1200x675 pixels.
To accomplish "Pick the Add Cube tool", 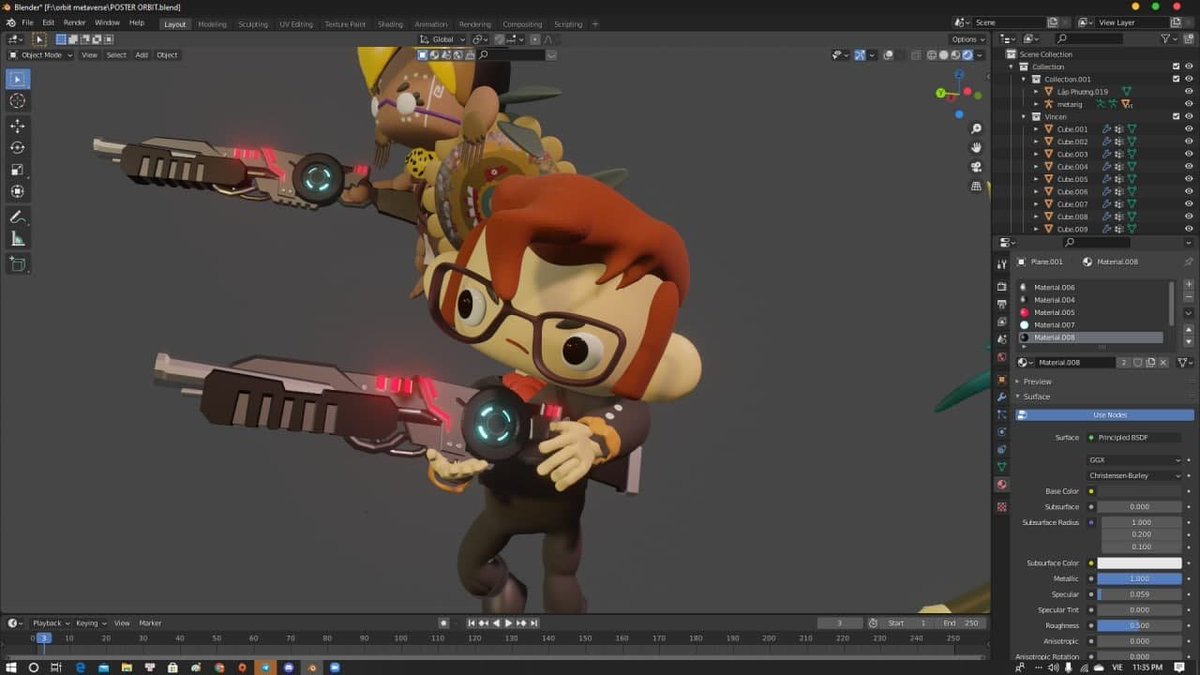I will [x=18, y=264].
